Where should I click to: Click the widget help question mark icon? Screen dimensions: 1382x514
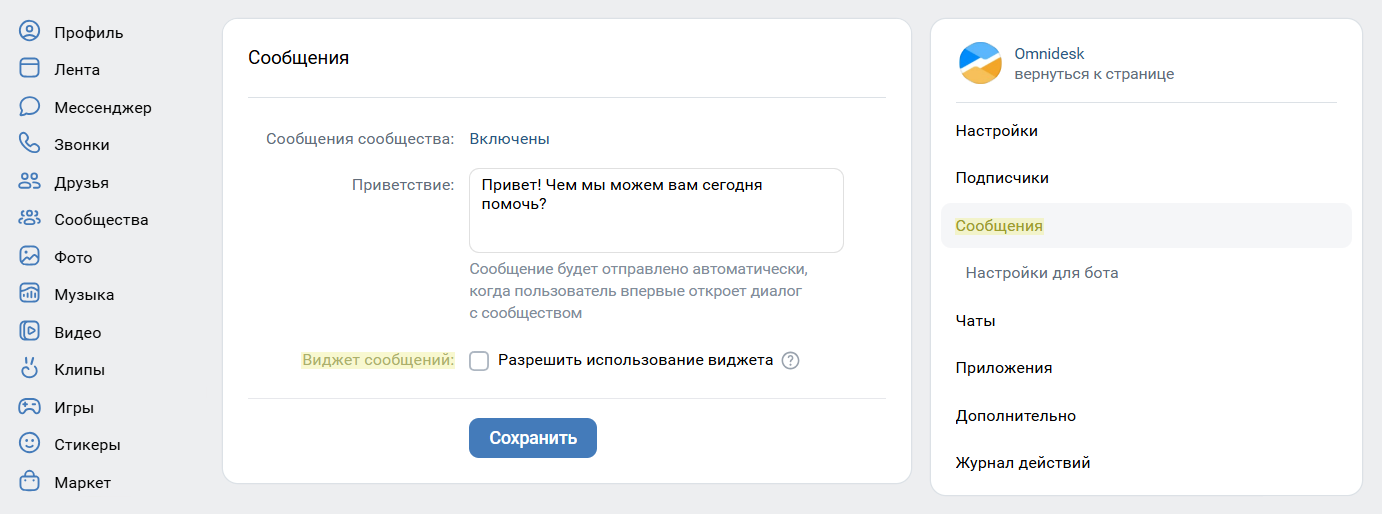[791, 361]
